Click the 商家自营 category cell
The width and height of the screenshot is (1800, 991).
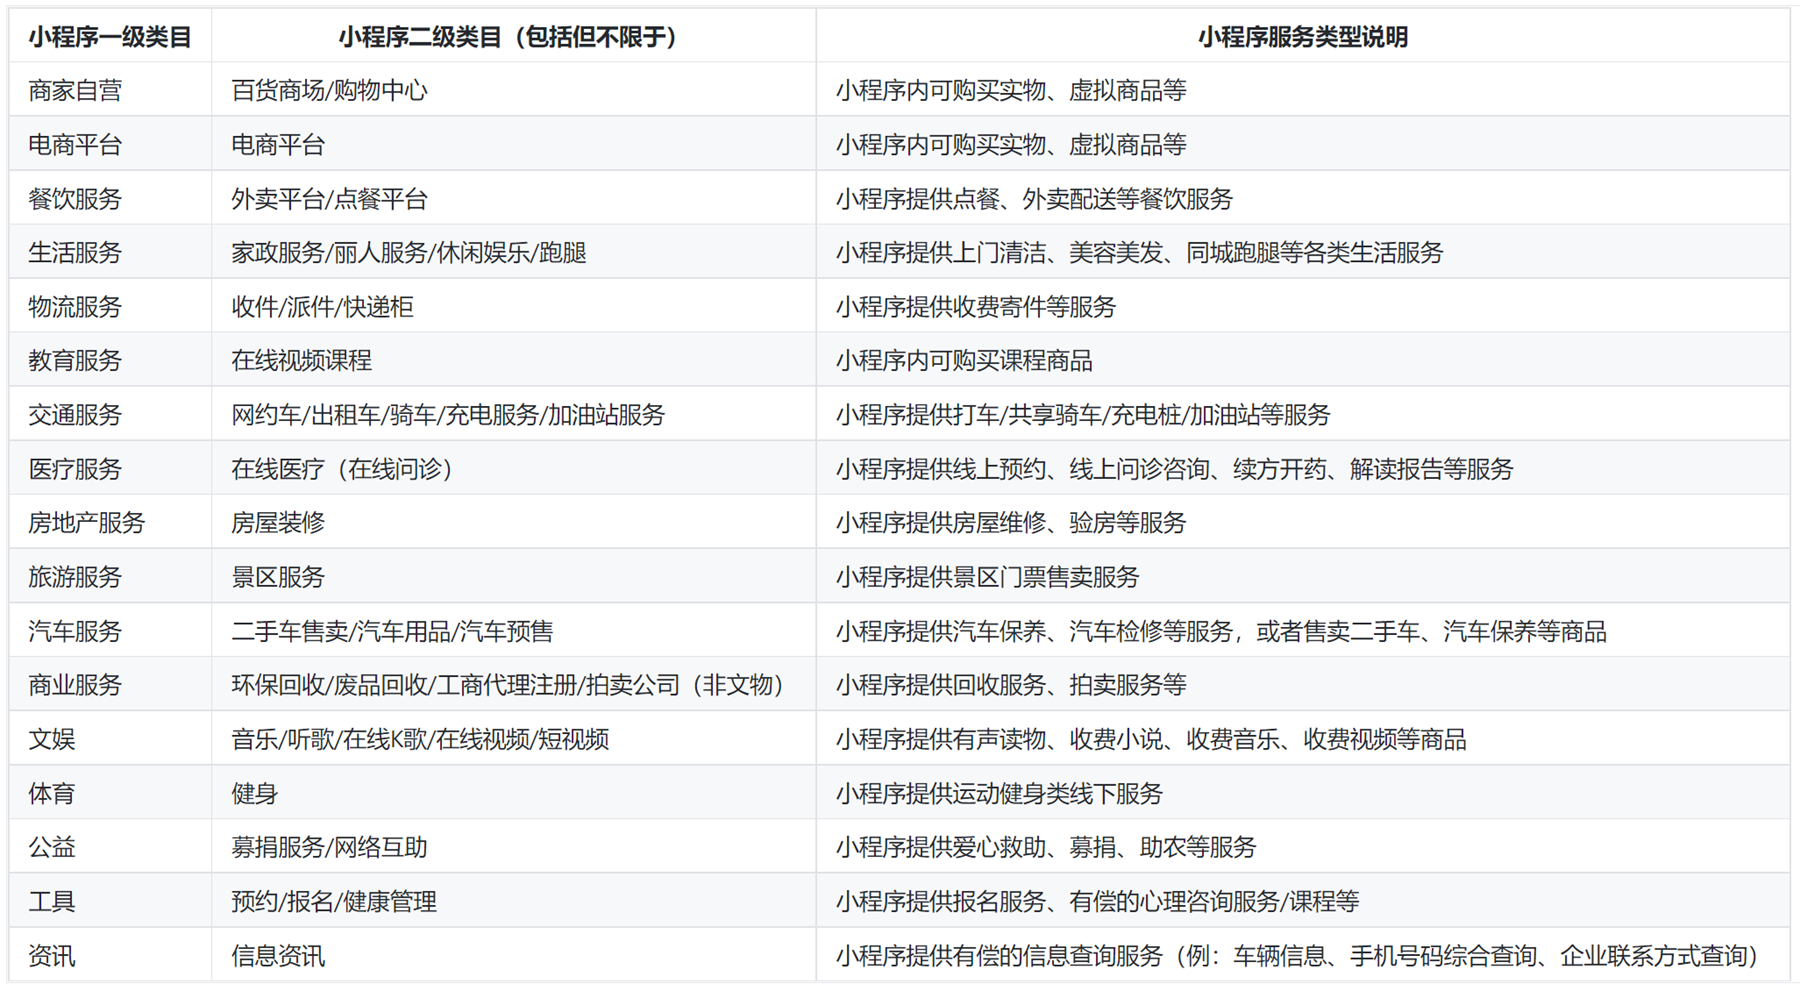pos(75,89)
